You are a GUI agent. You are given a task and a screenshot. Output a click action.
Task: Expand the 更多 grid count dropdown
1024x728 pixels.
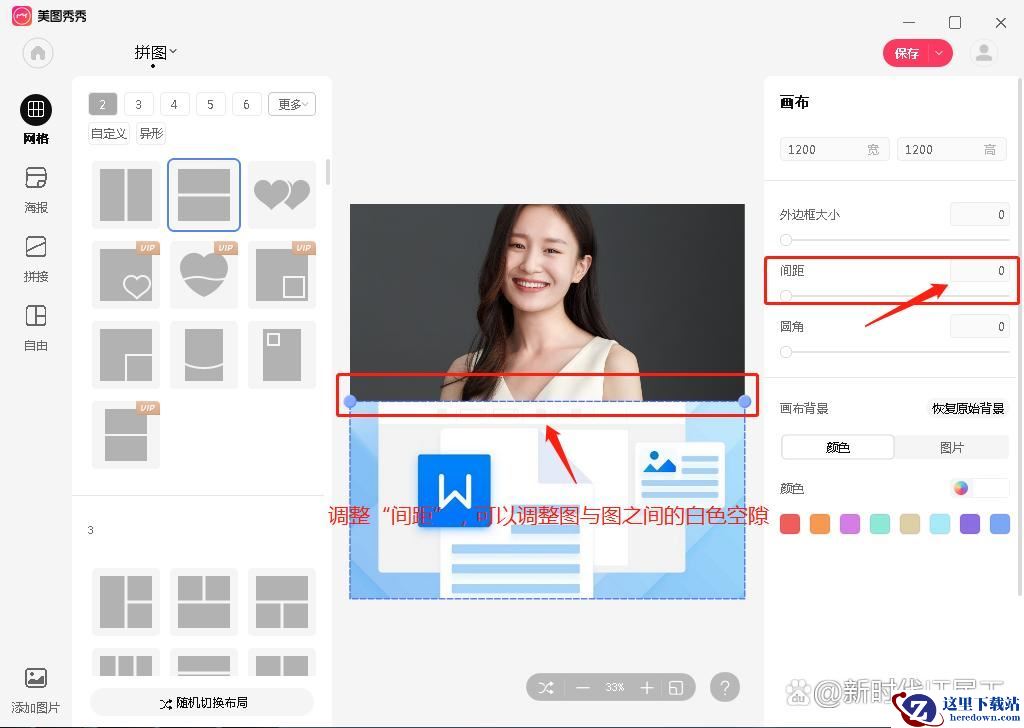[x=292, y=104]
